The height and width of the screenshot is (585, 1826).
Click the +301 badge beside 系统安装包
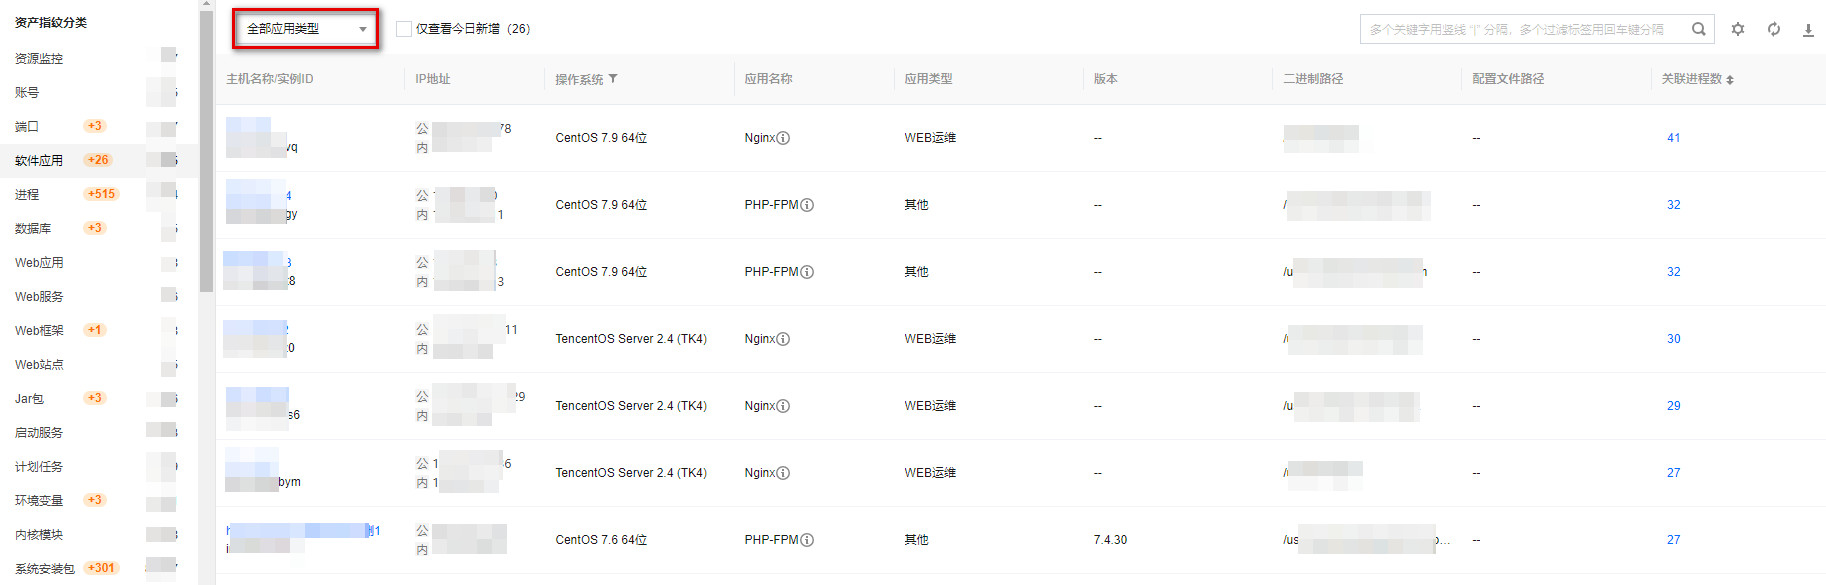101,568
